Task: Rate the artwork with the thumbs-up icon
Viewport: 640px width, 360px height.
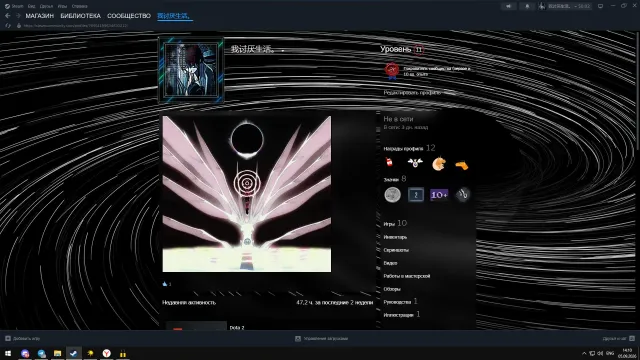Action: pyautogui.click(x=165, y=284)
